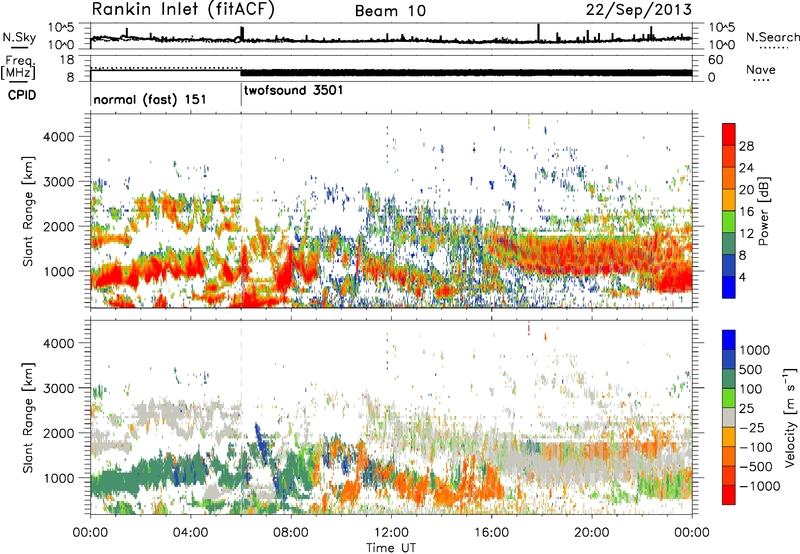This screenshot has width=800, height=554.
Task: Click the "Rankin Inlet (fitACF)" title
Action: (x=183, y=10)
